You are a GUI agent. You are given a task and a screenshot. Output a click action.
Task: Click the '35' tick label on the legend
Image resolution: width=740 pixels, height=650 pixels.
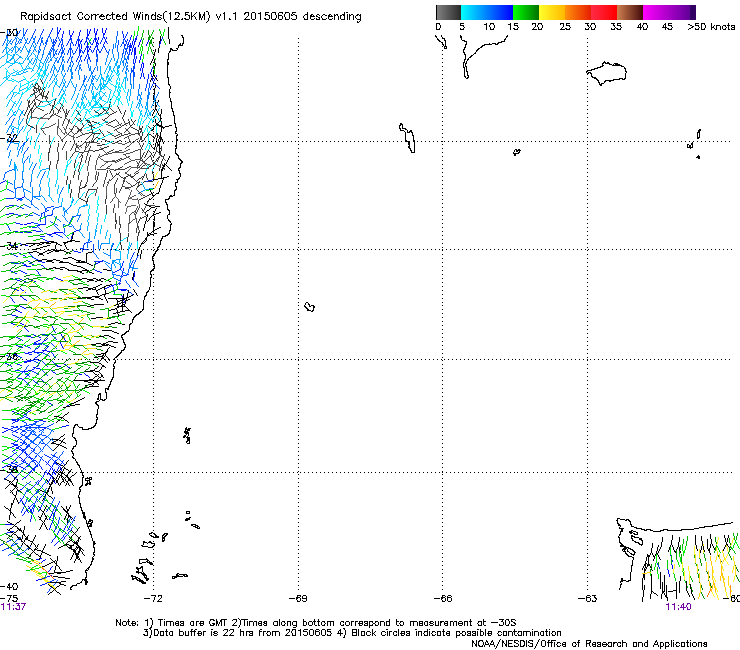click(616, 27)
